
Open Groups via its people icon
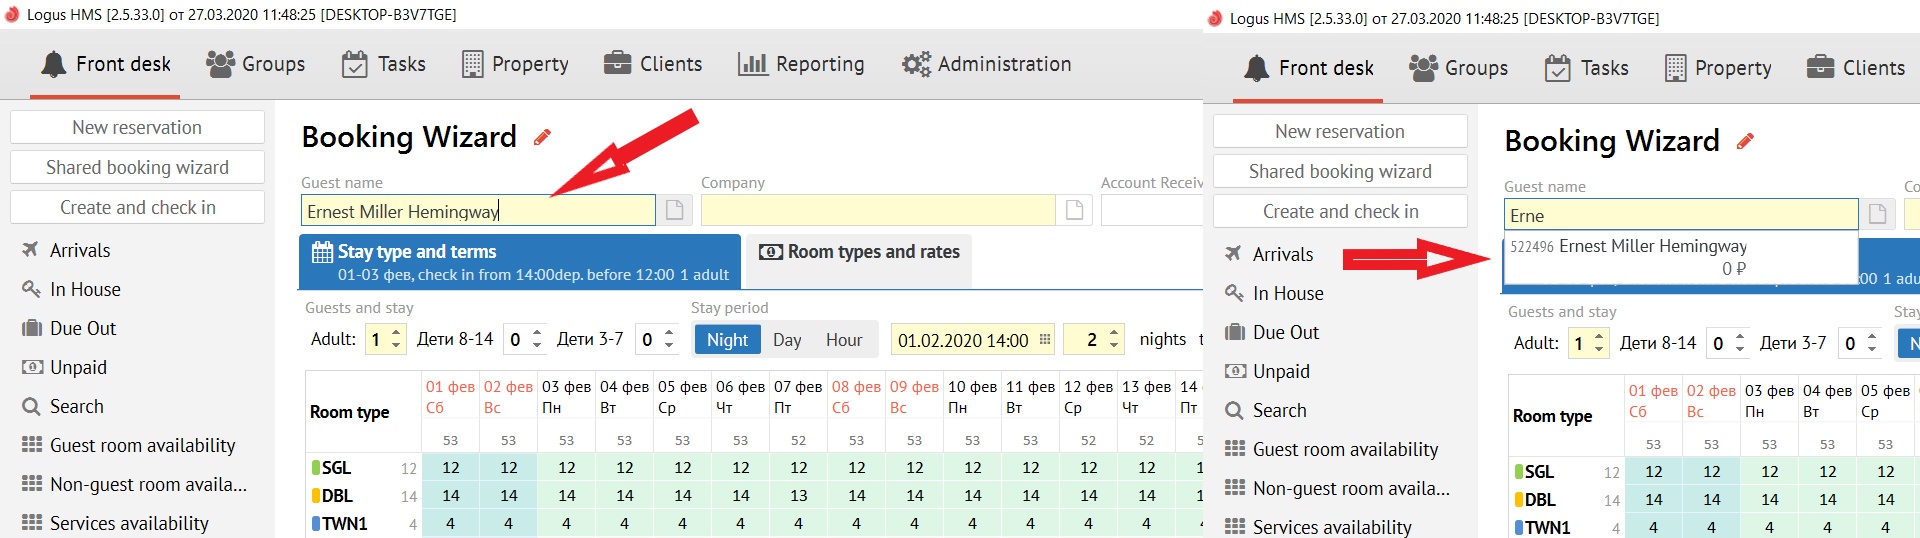coord(220,64)
